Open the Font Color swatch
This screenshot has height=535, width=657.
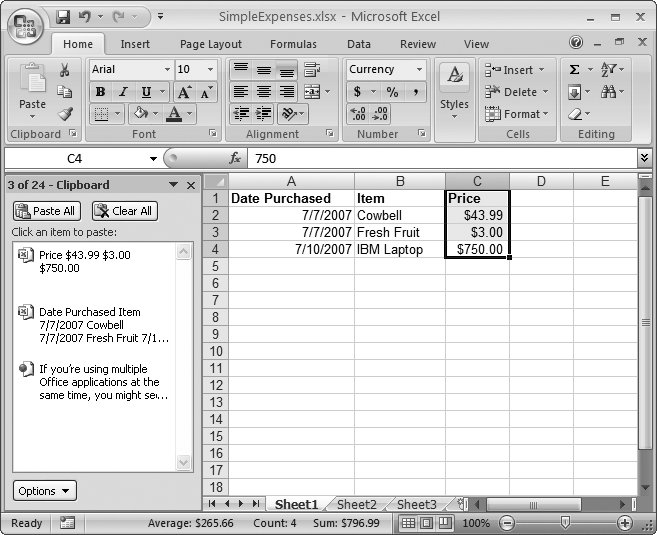coord(174,114)
